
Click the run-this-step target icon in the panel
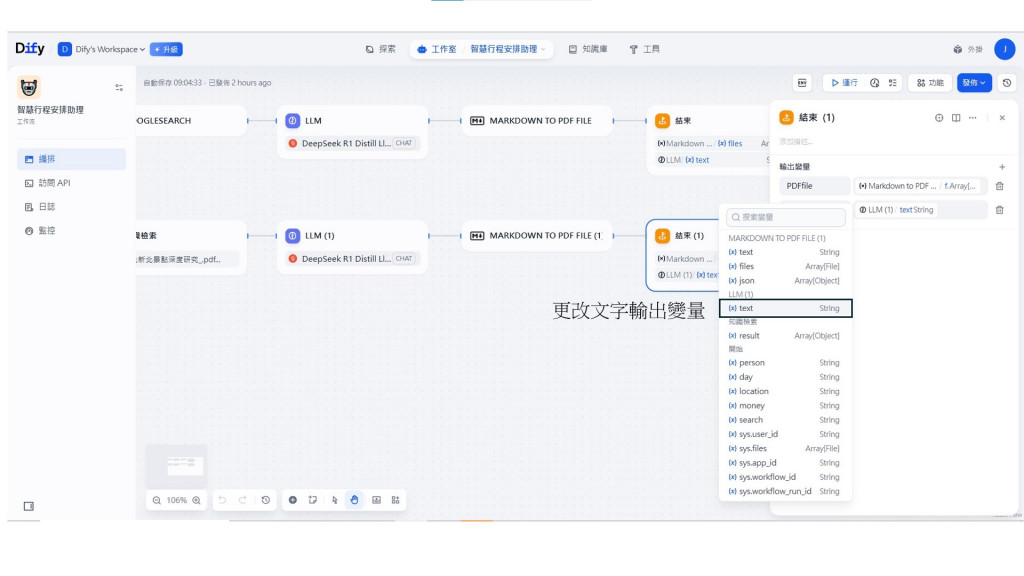[938, 118]
